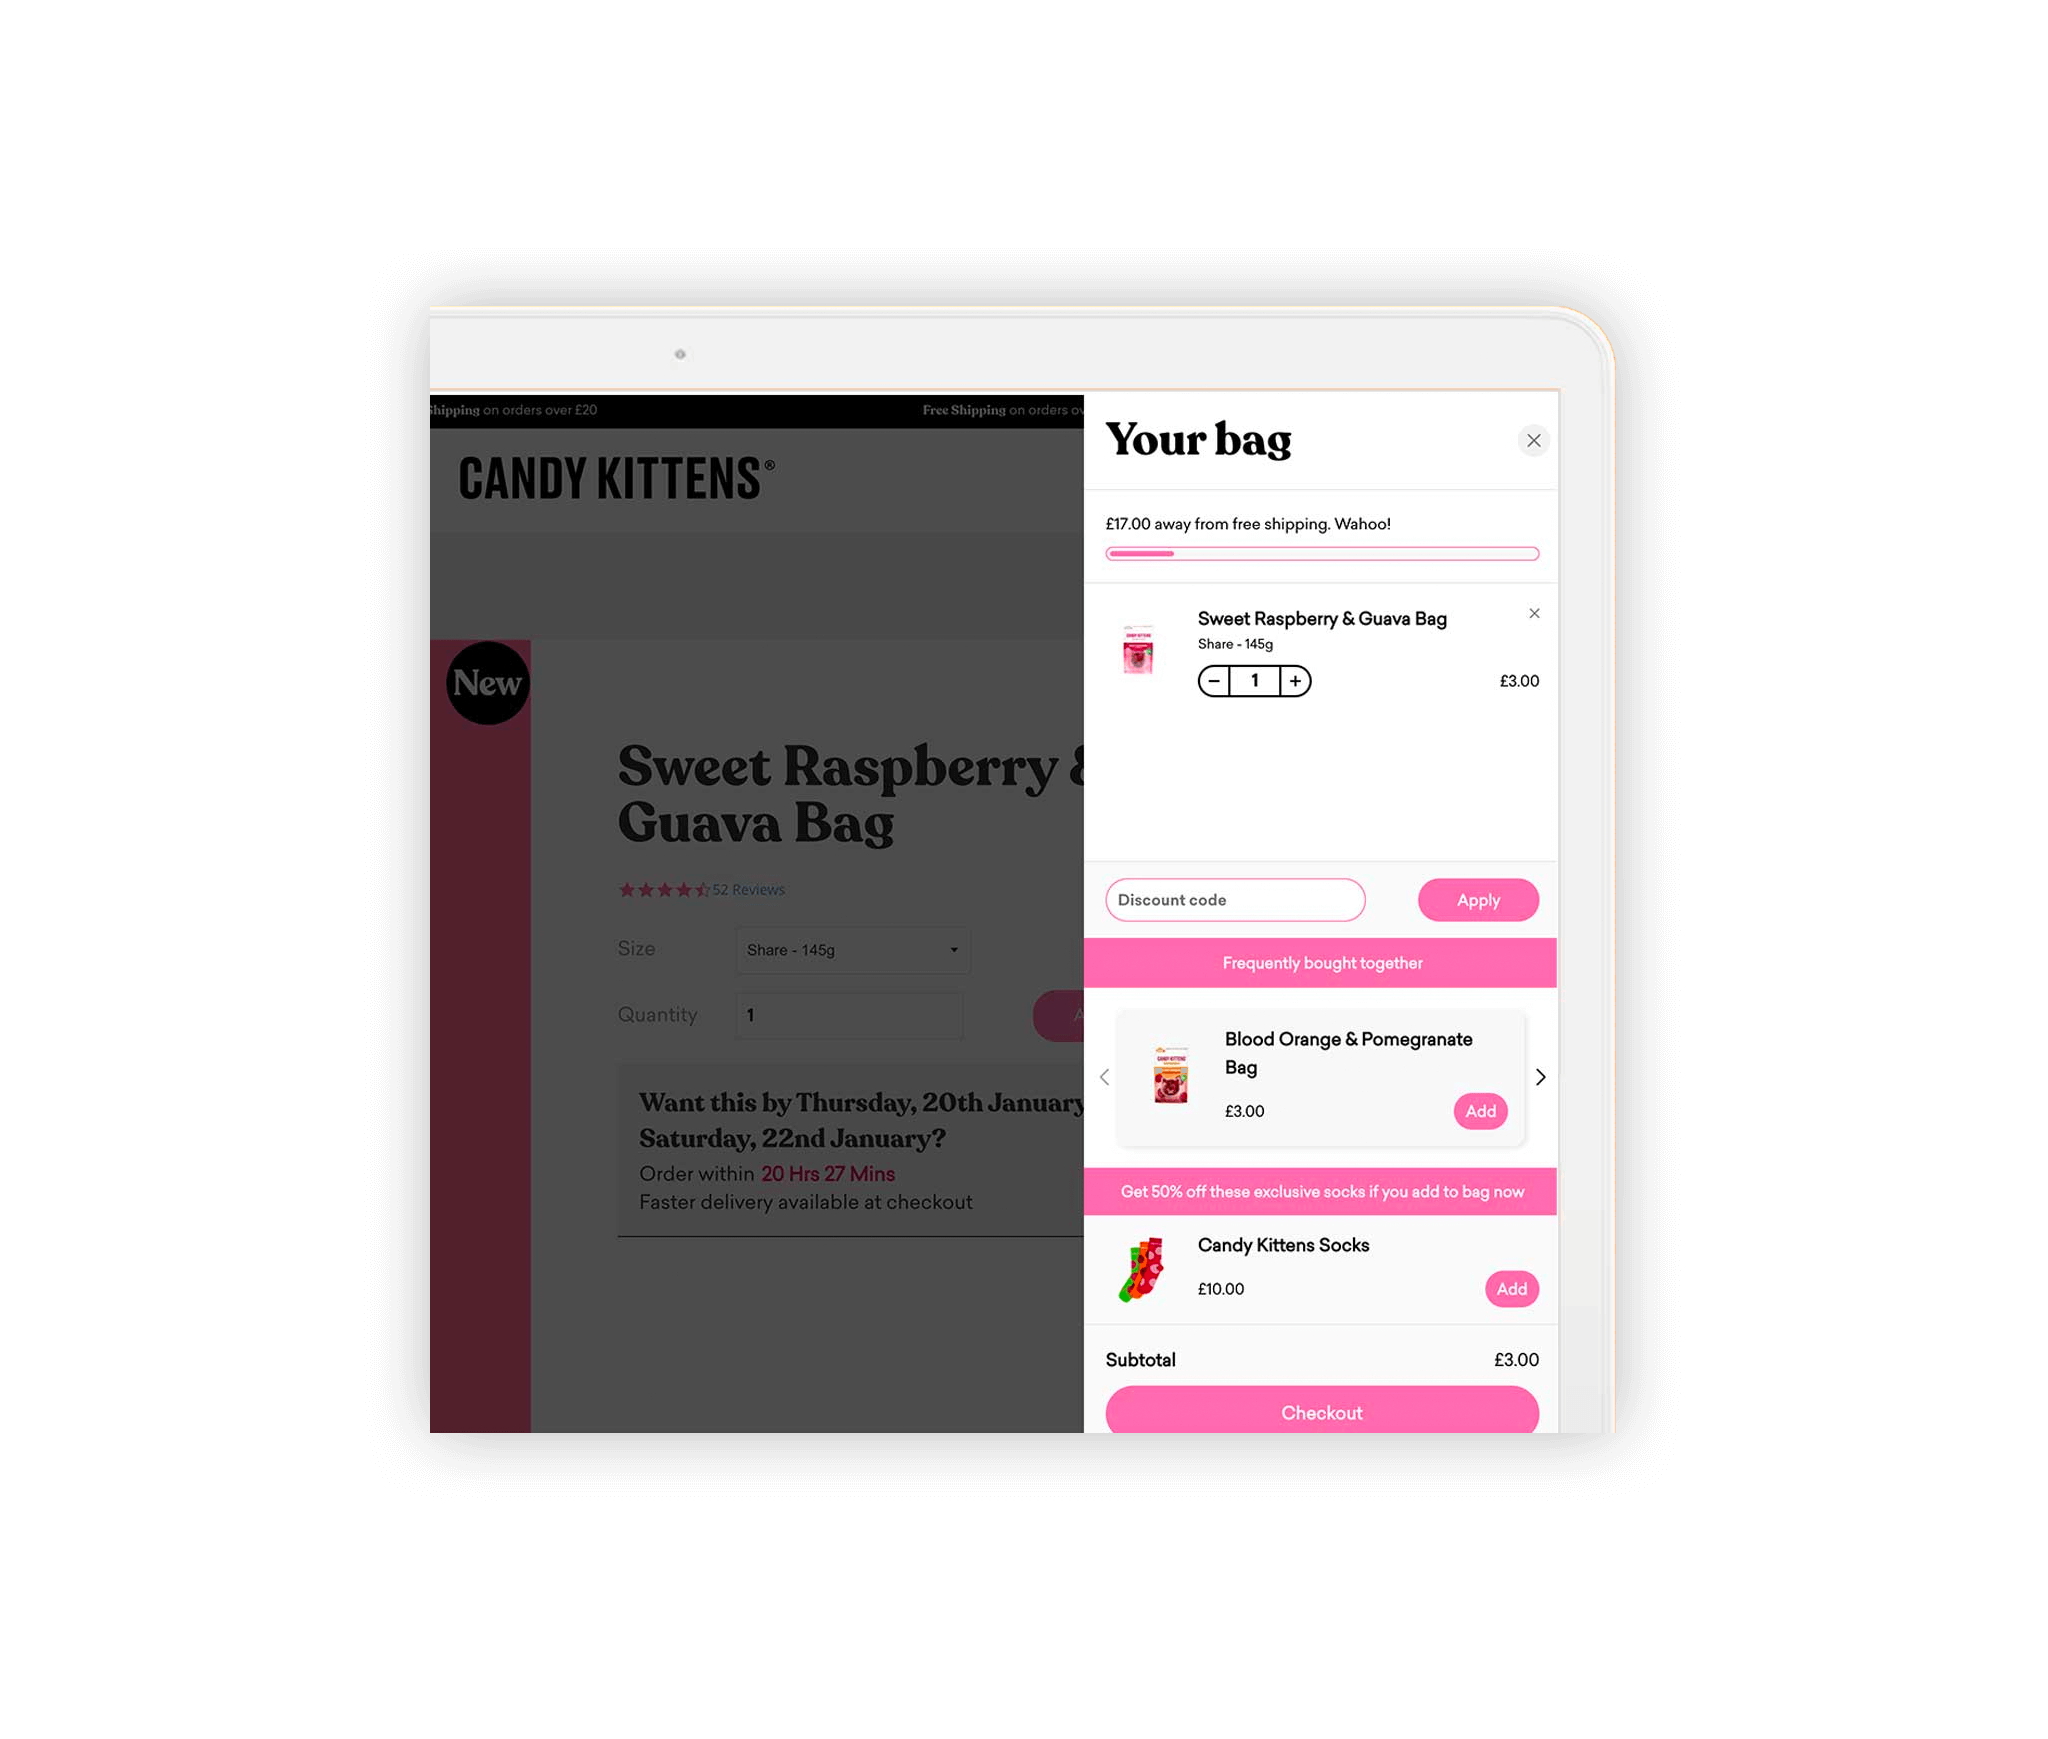Click the right carousel arrow for suggestions
The width and height of the screenshot is (2048, 1739).
point(1541,1075)
